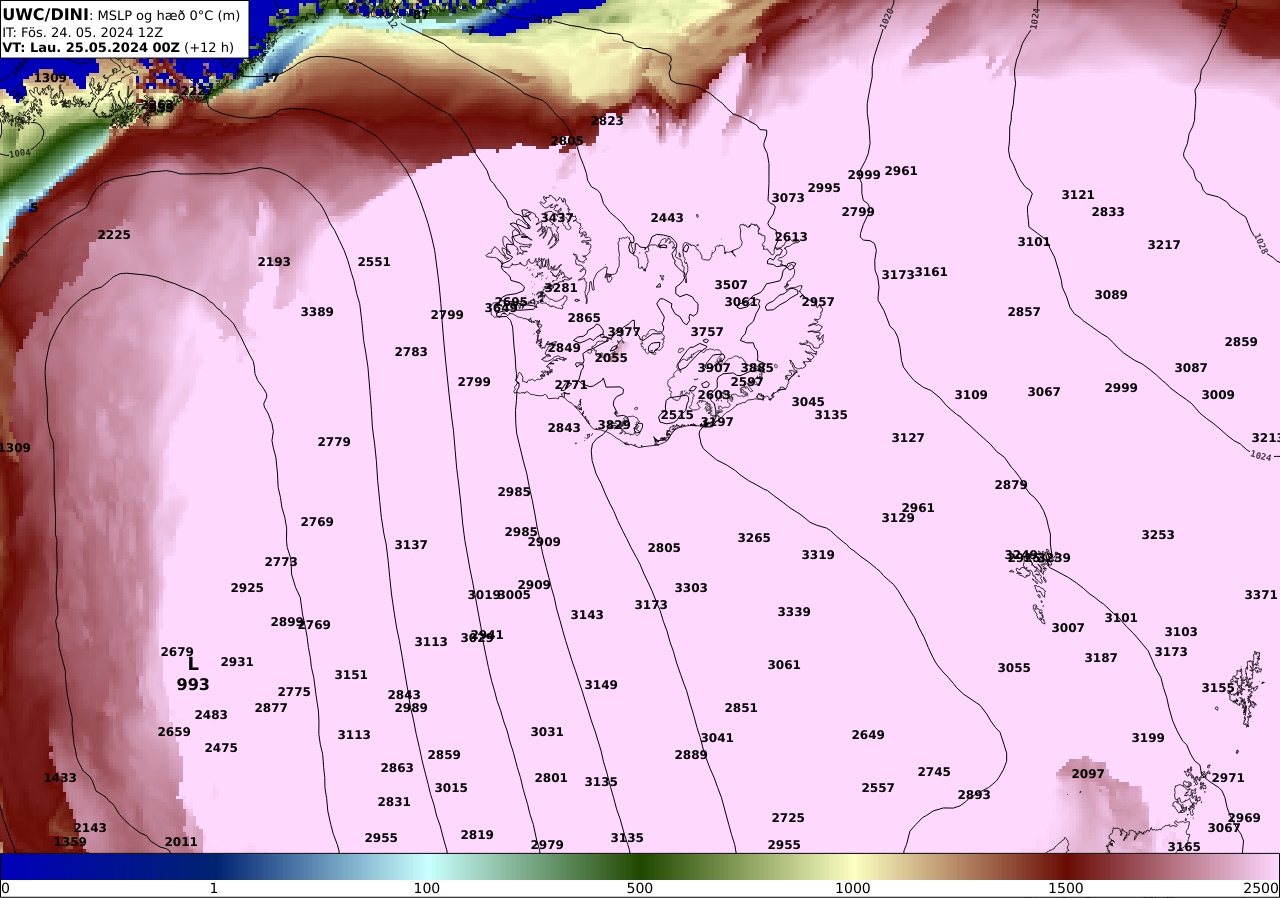Click the height value 3339
The width and height of the screenshot is (1280, 898).
(x=794, y=612)
